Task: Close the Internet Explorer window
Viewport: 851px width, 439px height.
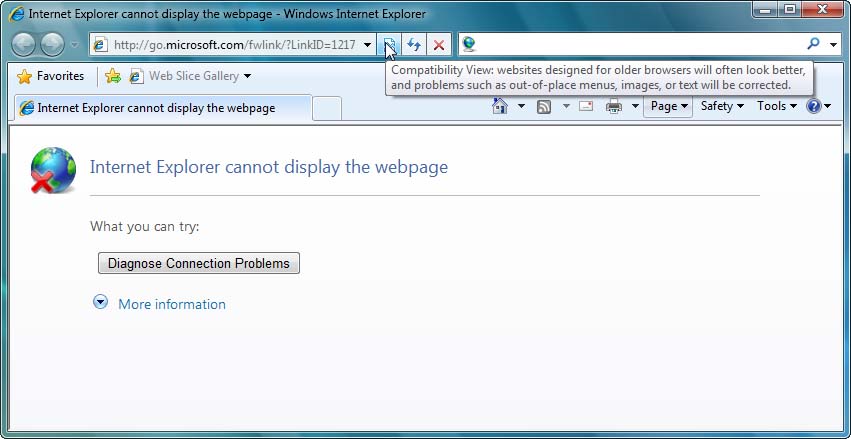Action: coord(823,10)
